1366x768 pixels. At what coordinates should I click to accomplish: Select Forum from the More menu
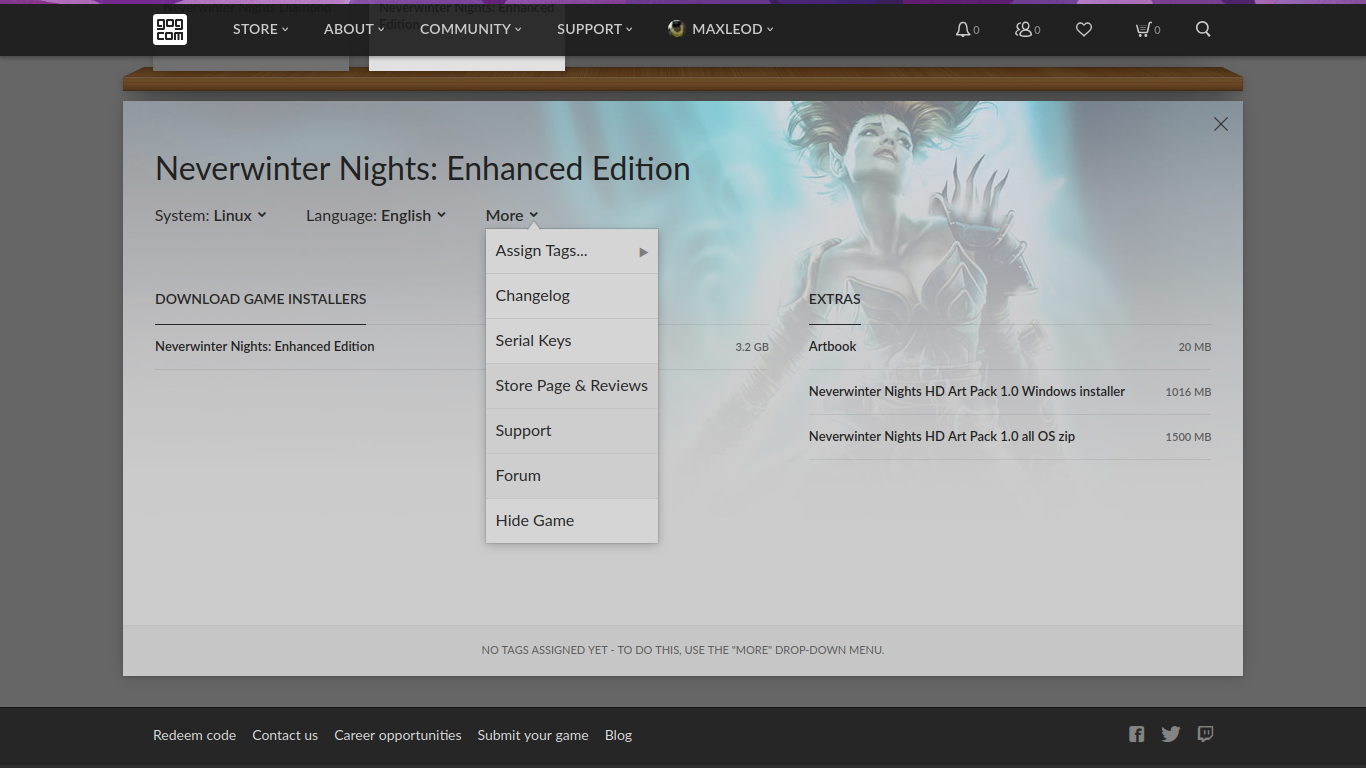click(572, 476)
